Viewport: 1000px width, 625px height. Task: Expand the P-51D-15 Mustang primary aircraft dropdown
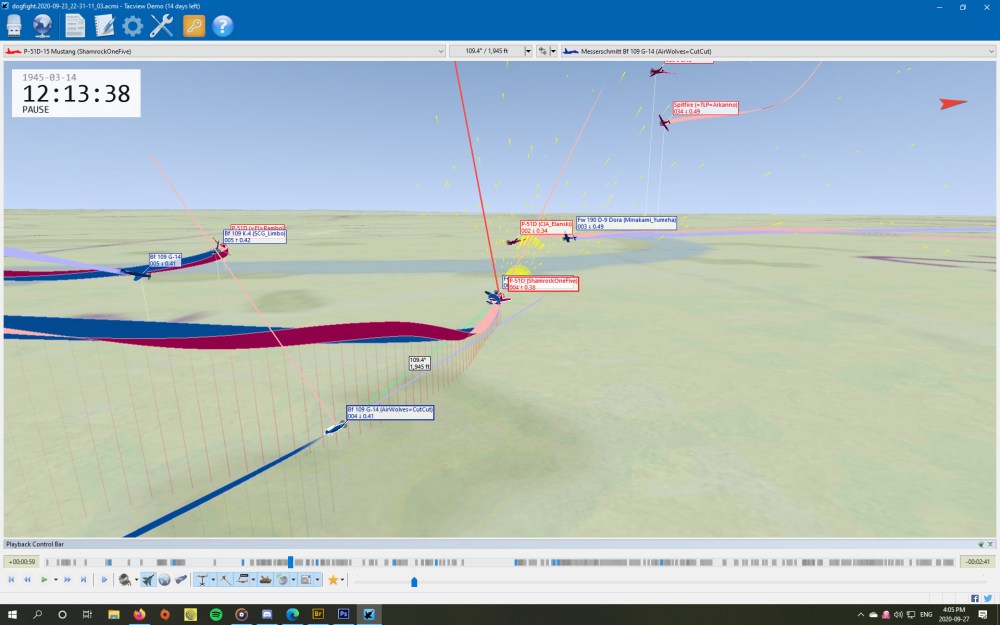pos(441,51)
